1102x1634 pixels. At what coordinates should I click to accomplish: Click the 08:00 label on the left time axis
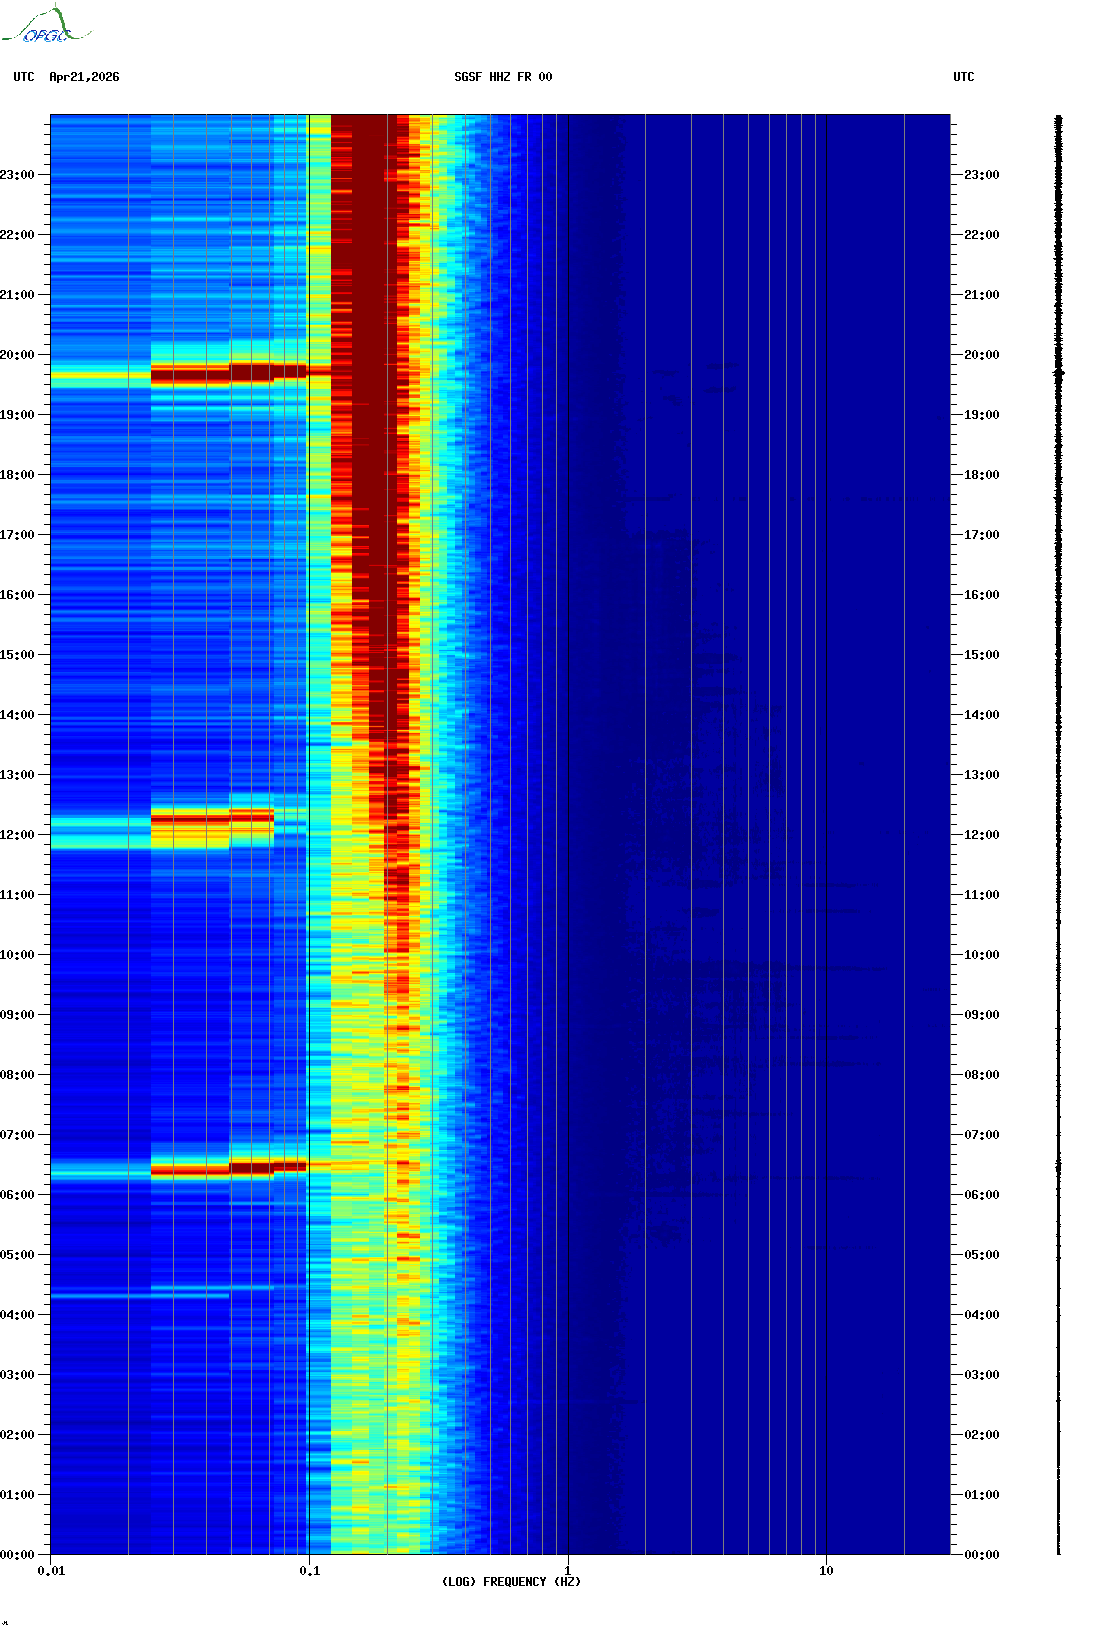pyautogui.click(x=17, y=1075)
